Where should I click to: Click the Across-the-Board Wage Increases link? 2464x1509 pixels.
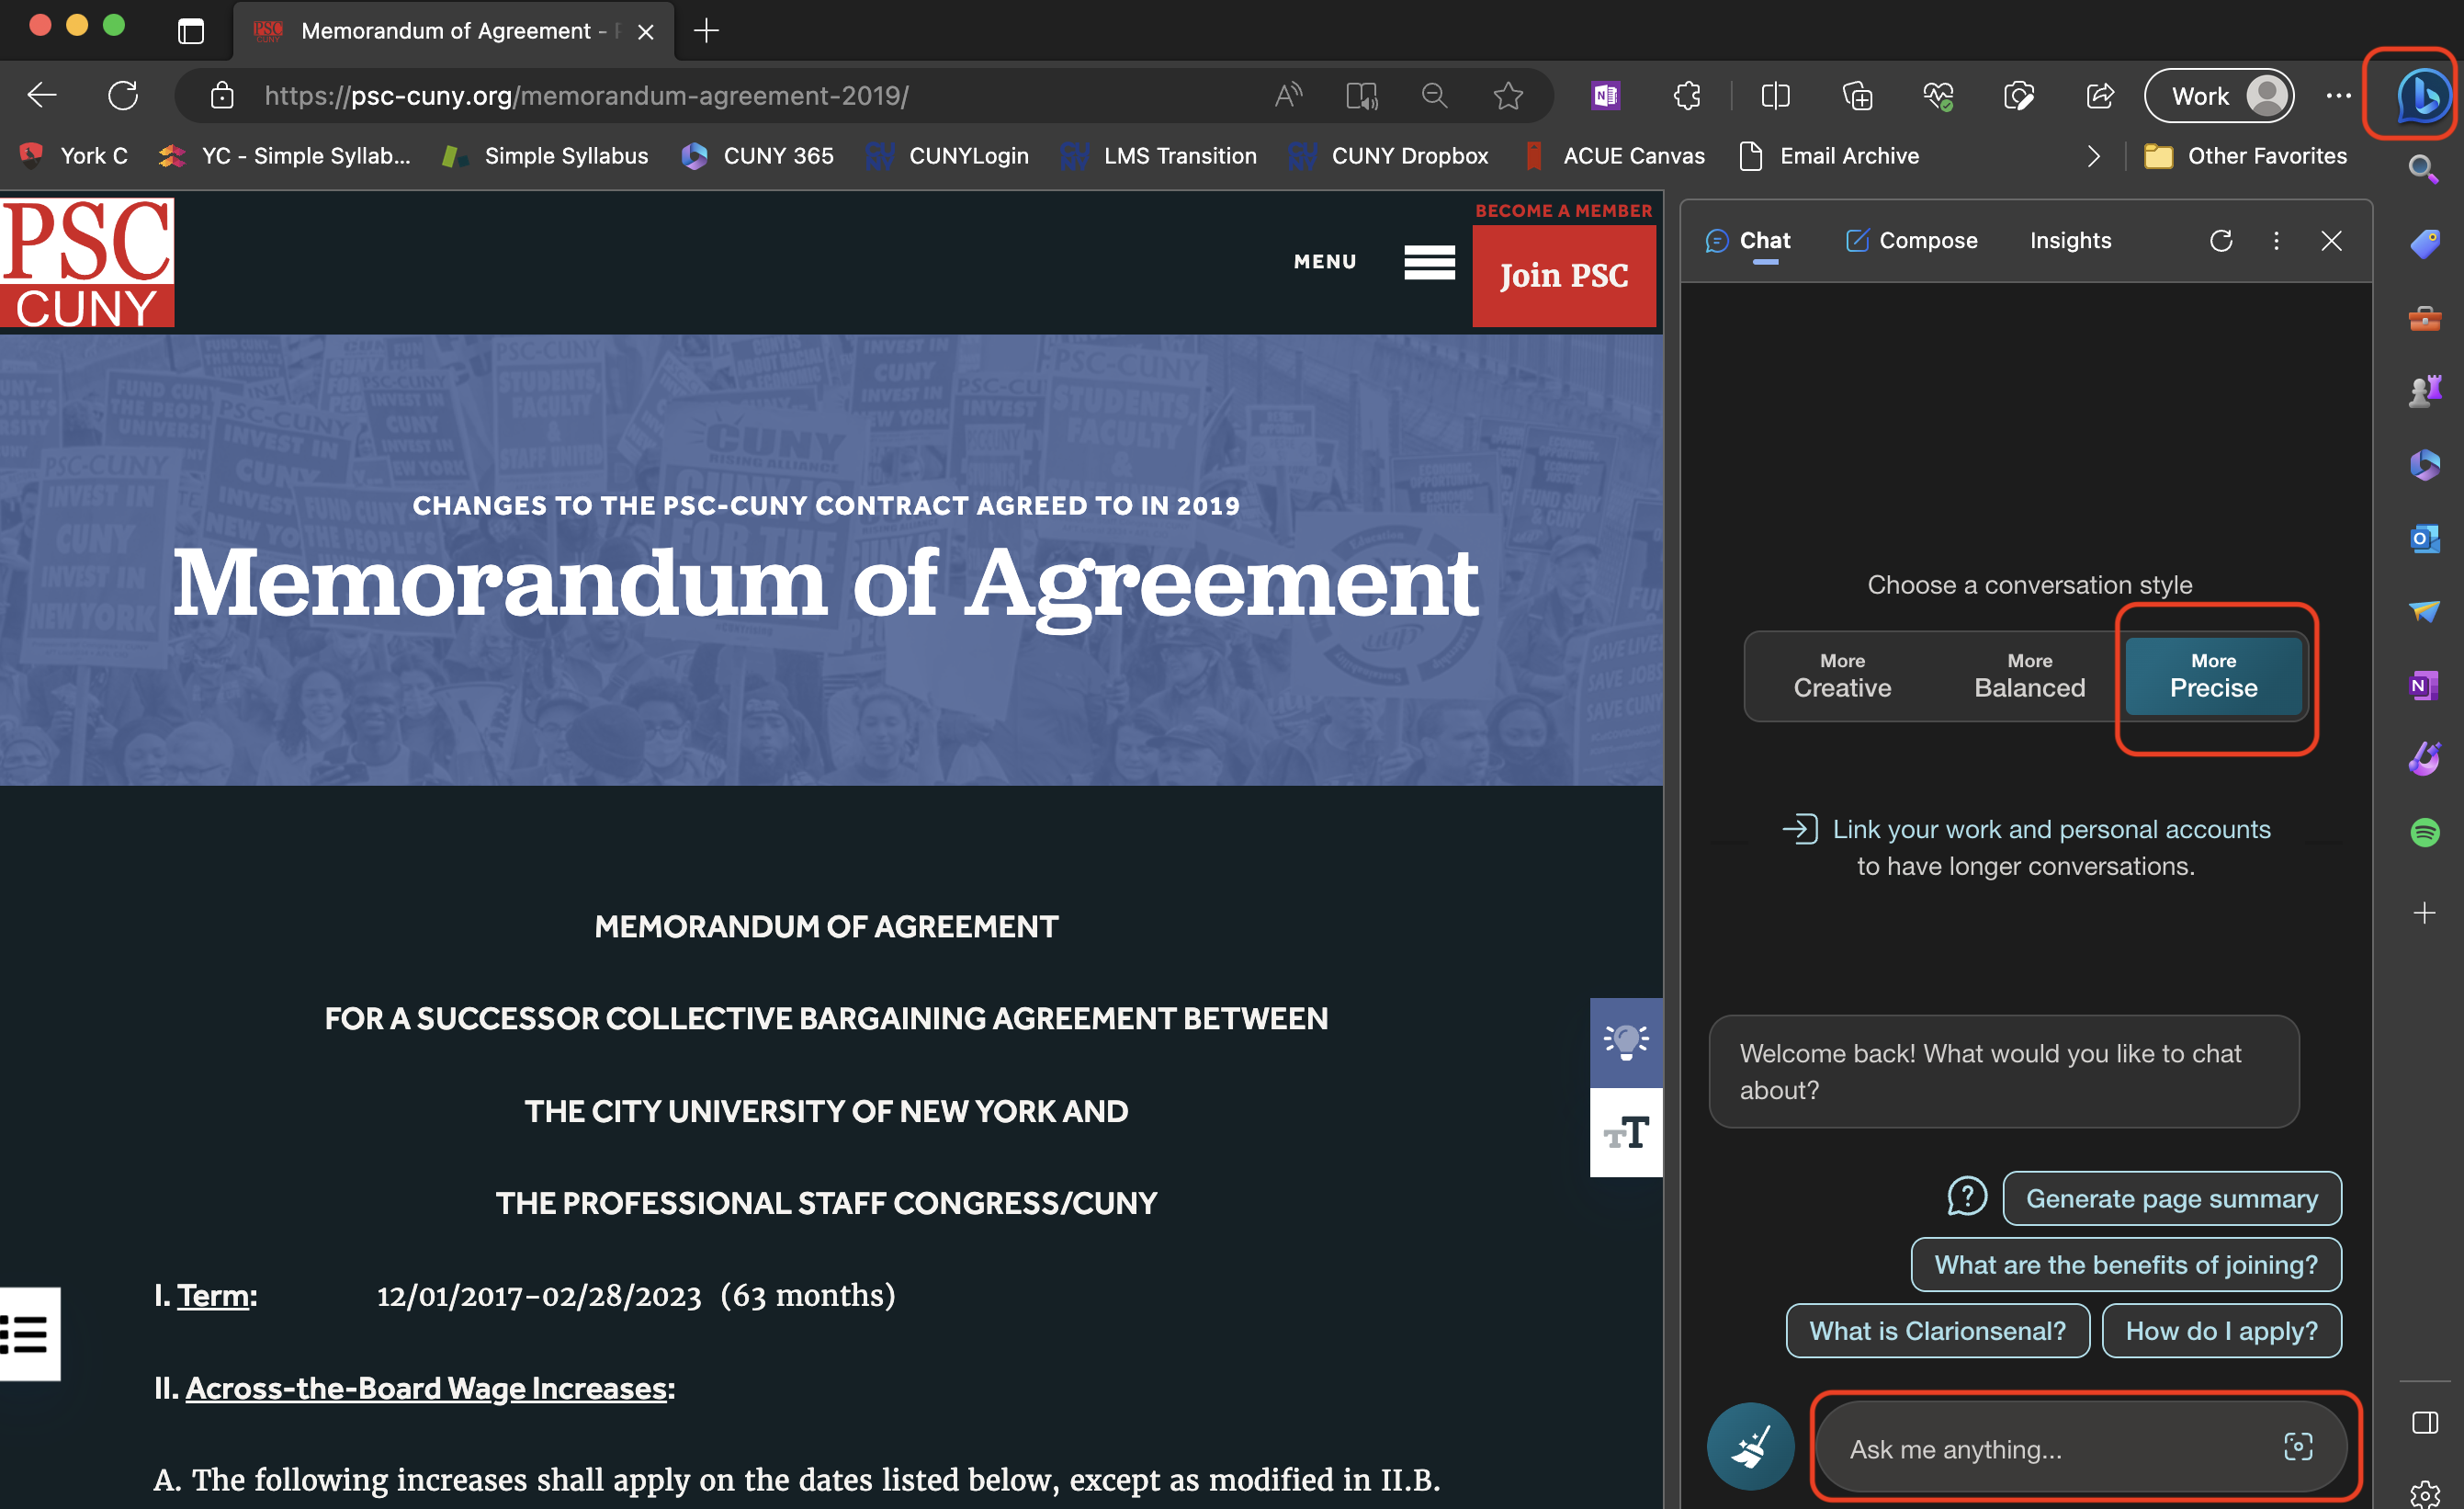[x=429, y=1388]
